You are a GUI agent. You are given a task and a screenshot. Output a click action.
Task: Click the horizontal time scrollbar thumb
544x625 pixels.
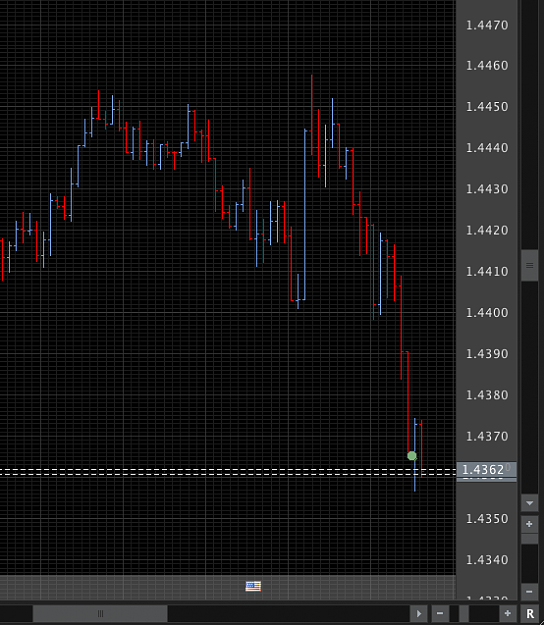click(100, 613)
